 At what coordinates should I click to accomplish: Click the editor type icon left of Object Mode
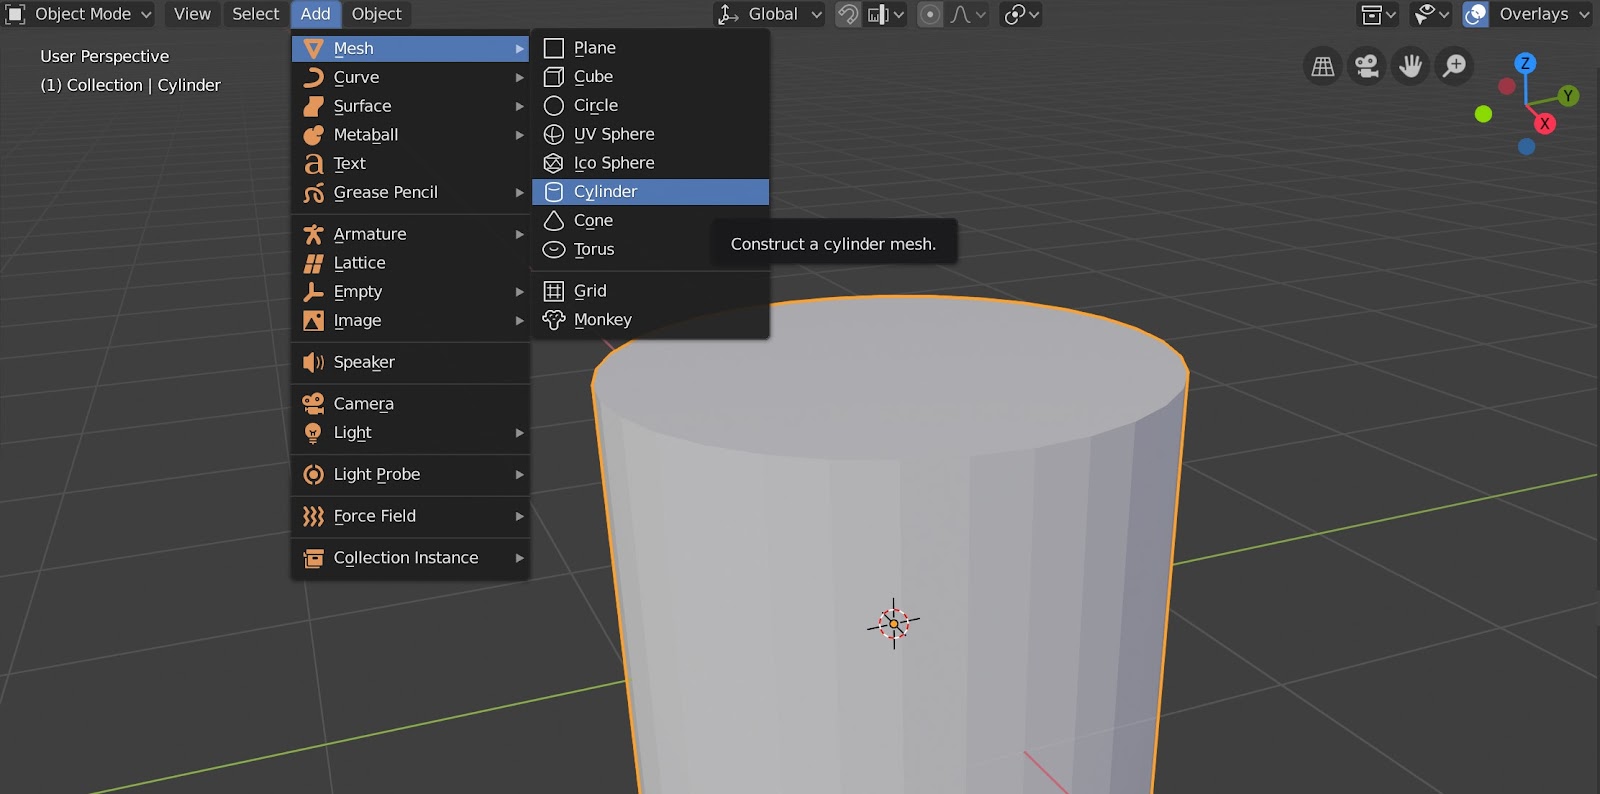click(x=15, y=14)
